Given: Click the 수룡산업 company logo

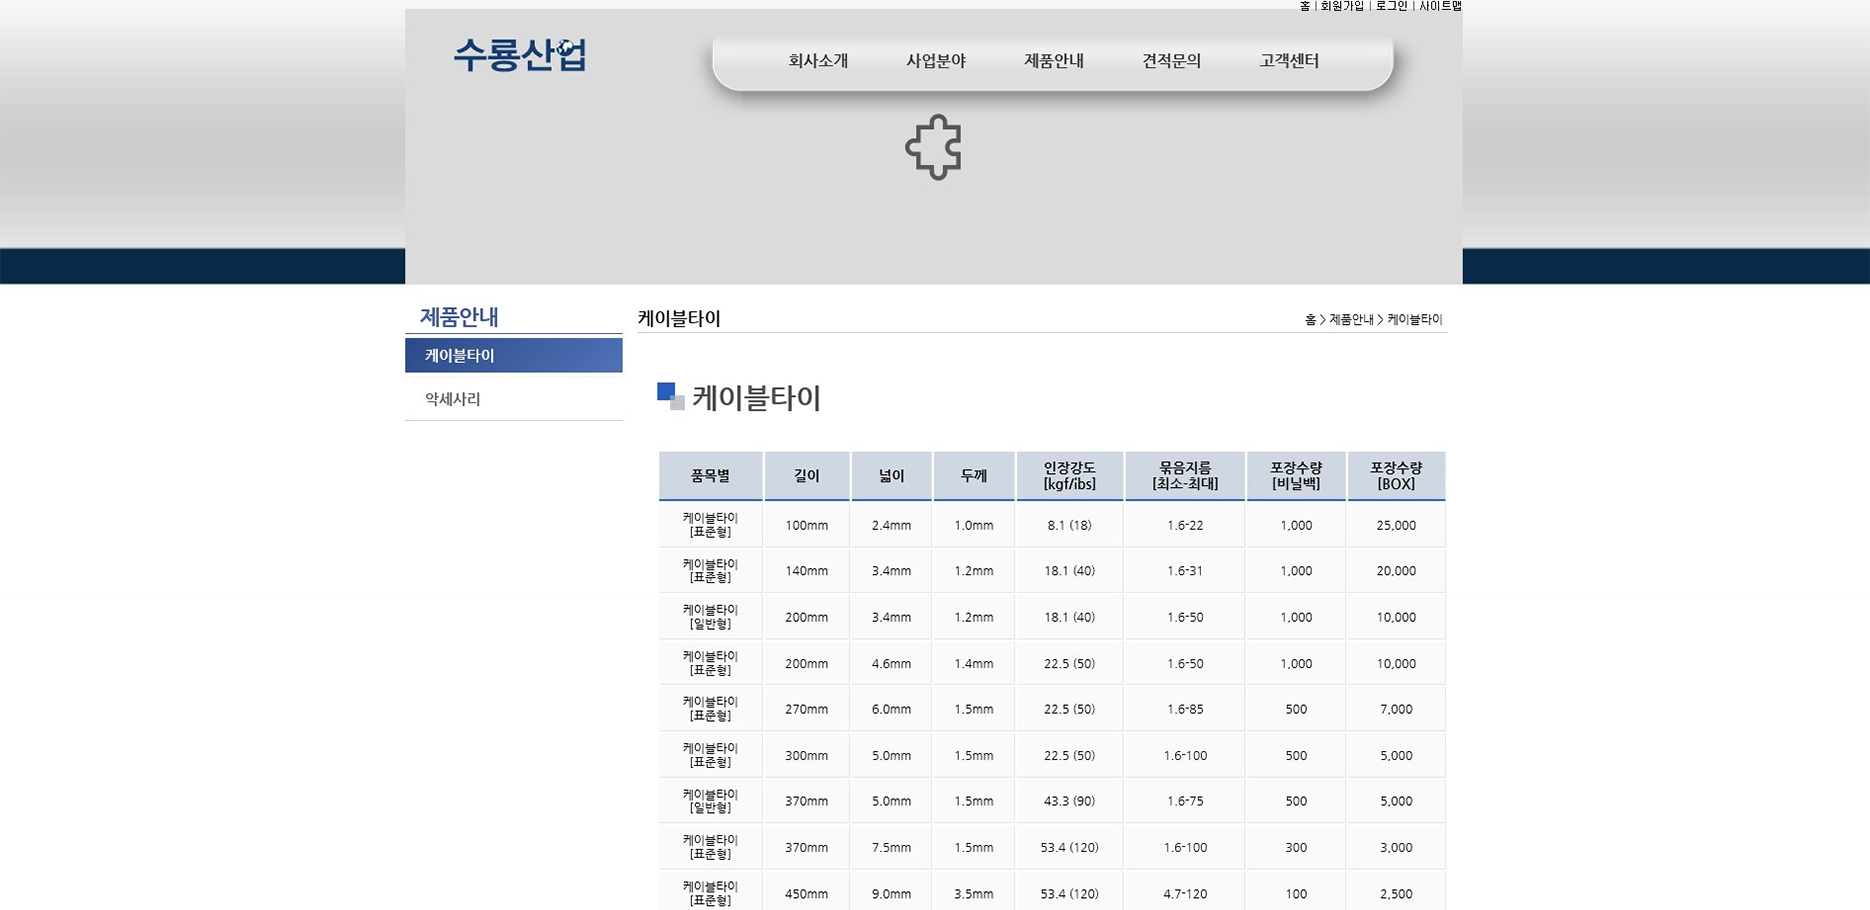Looking at the screenshot, I should point(520,55).
